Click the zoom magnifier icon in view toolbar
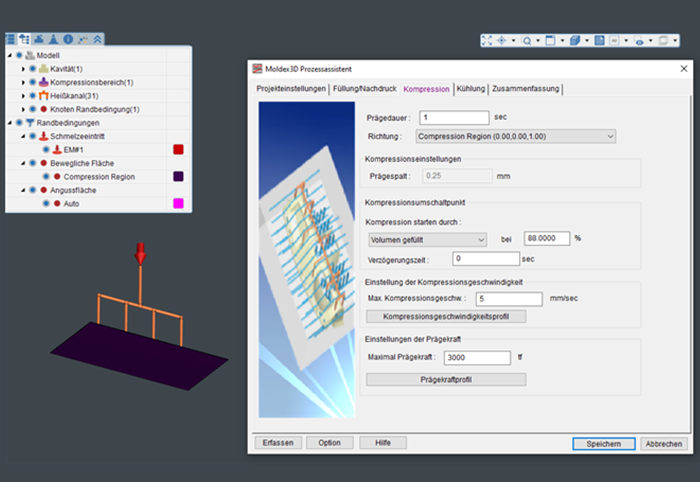700x482 pixels. coord(527,41)
